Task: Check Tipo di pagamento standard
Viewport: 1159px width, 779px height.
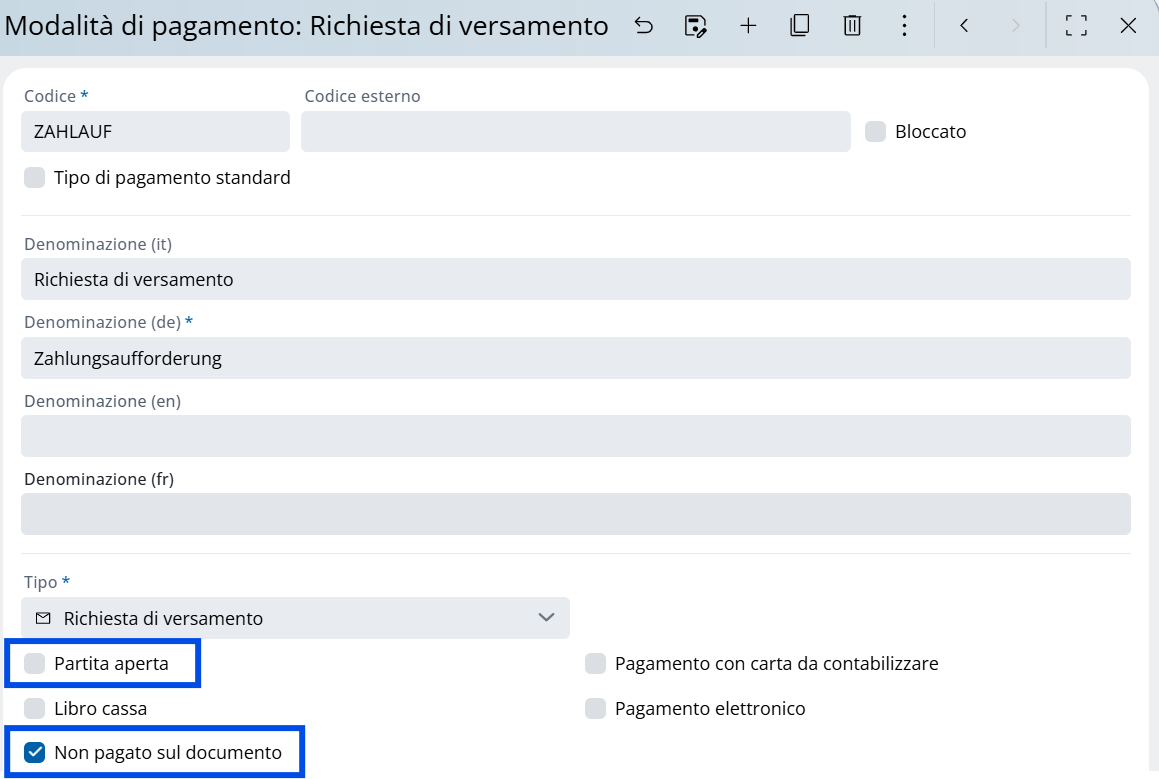Action: click(35, 178)
